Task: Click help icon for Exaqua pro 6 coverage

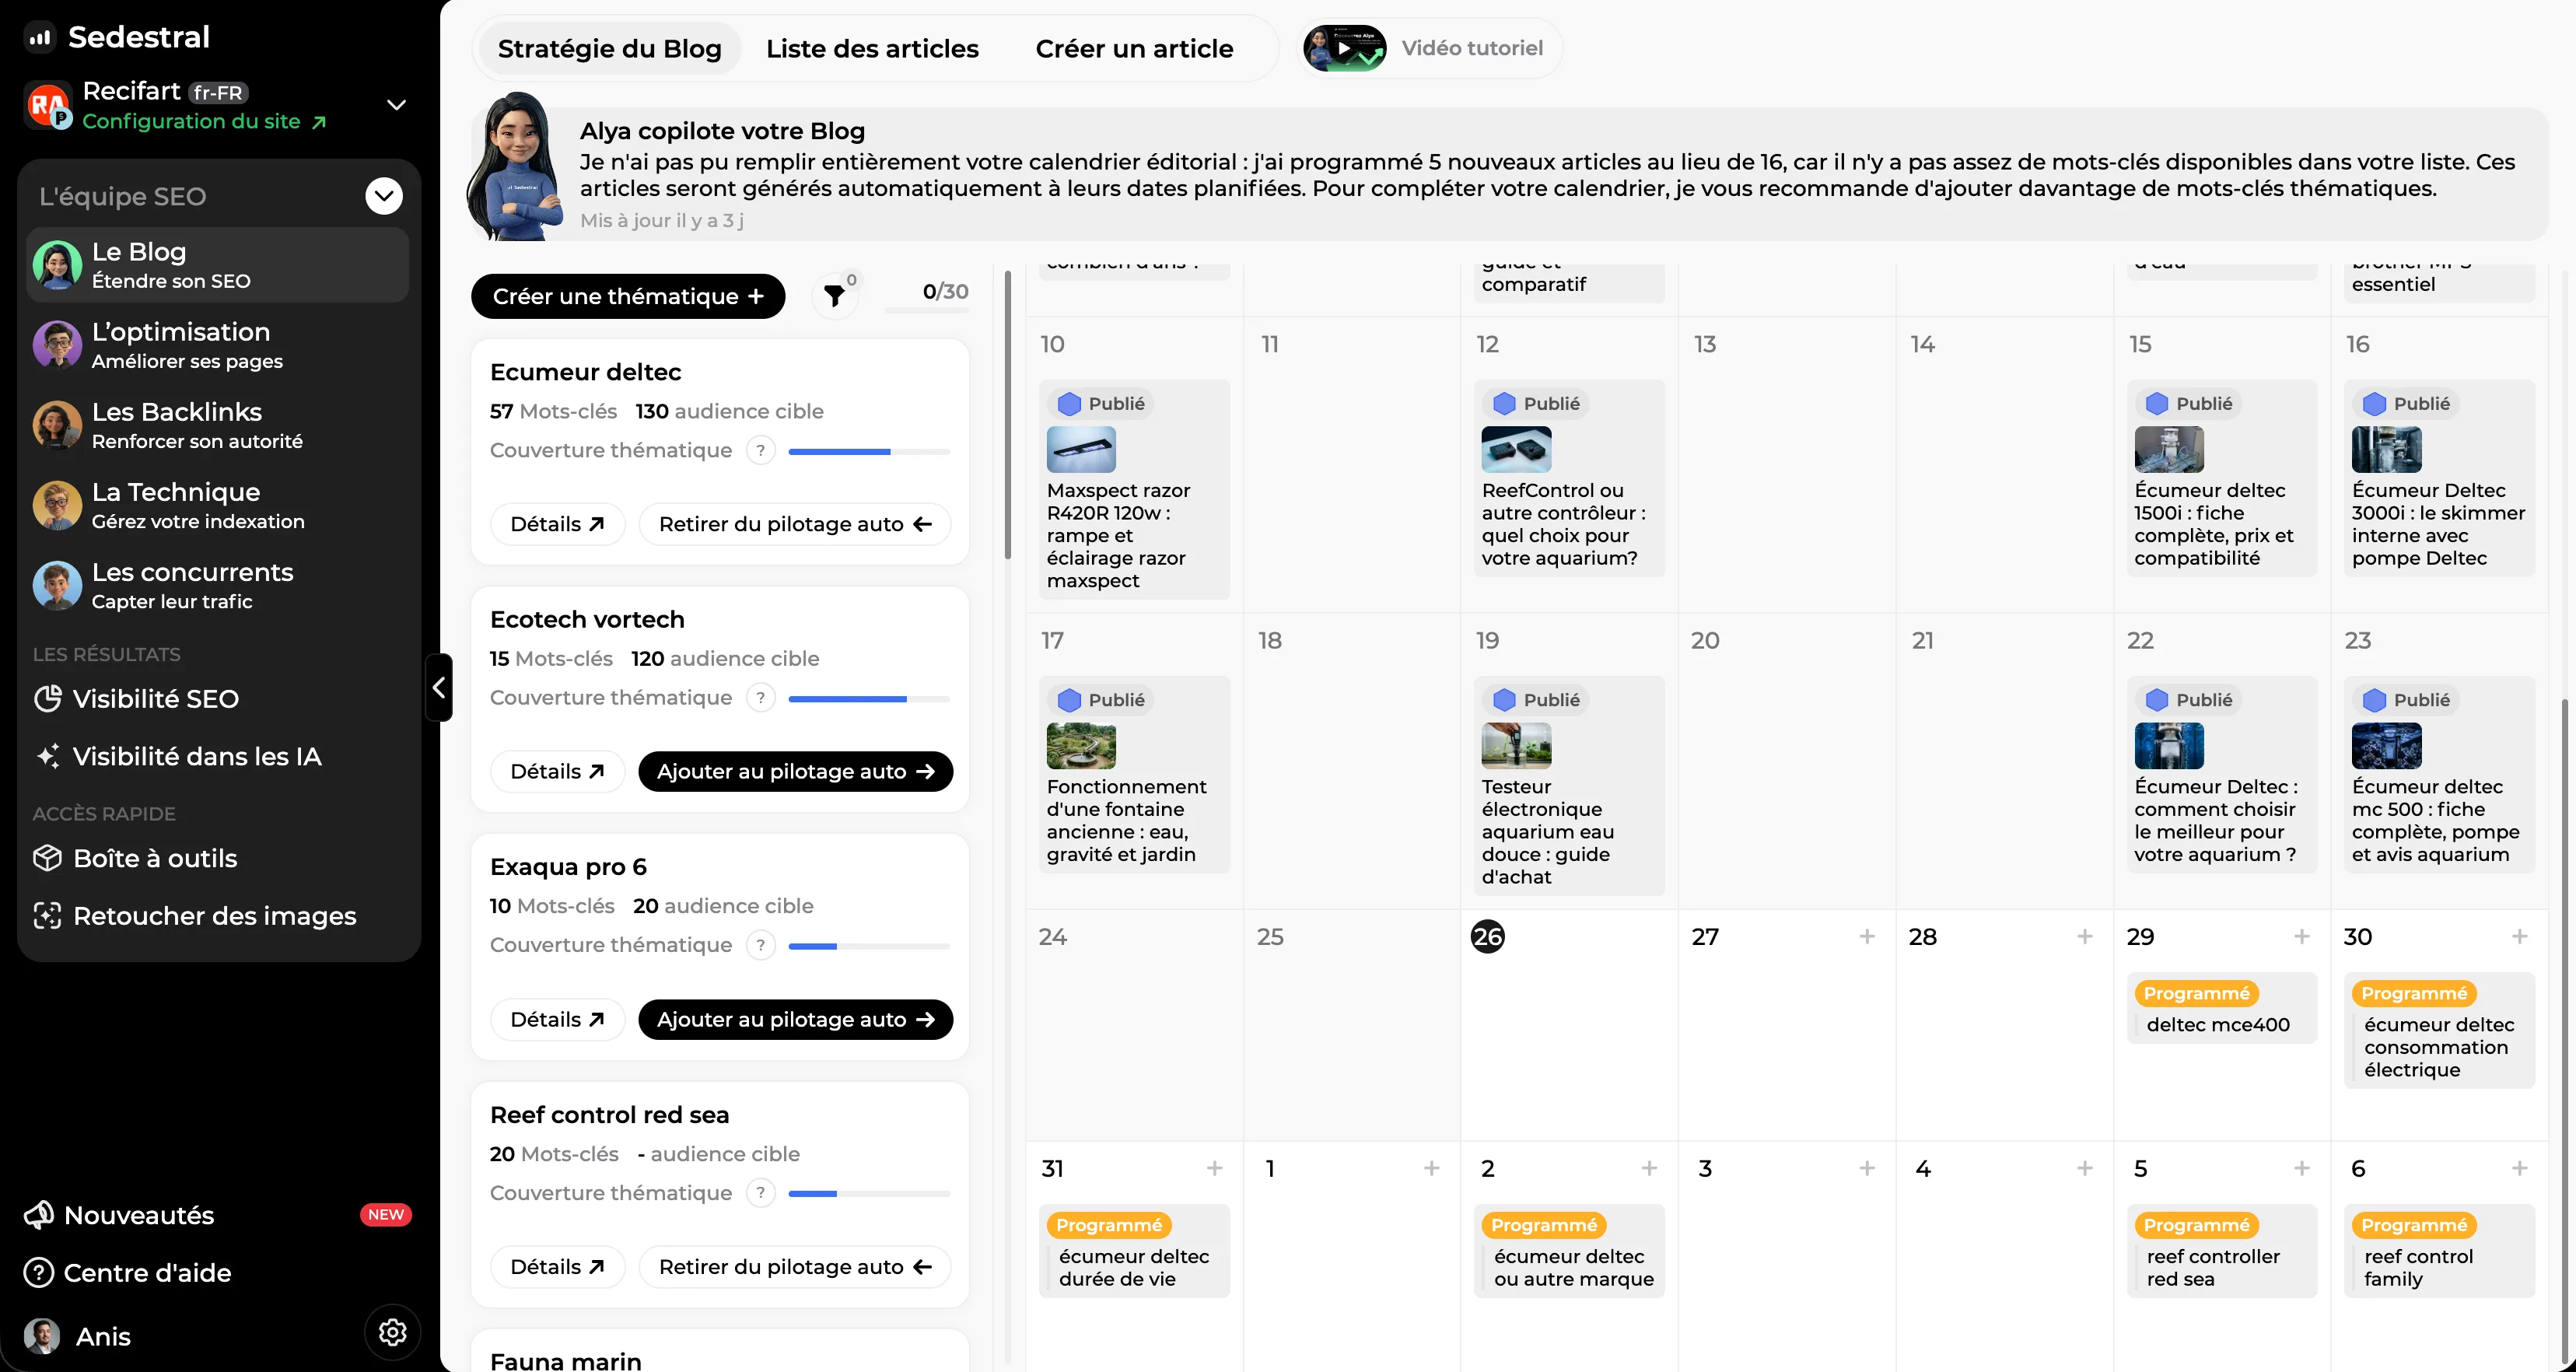Action: (x=761, y=945)
